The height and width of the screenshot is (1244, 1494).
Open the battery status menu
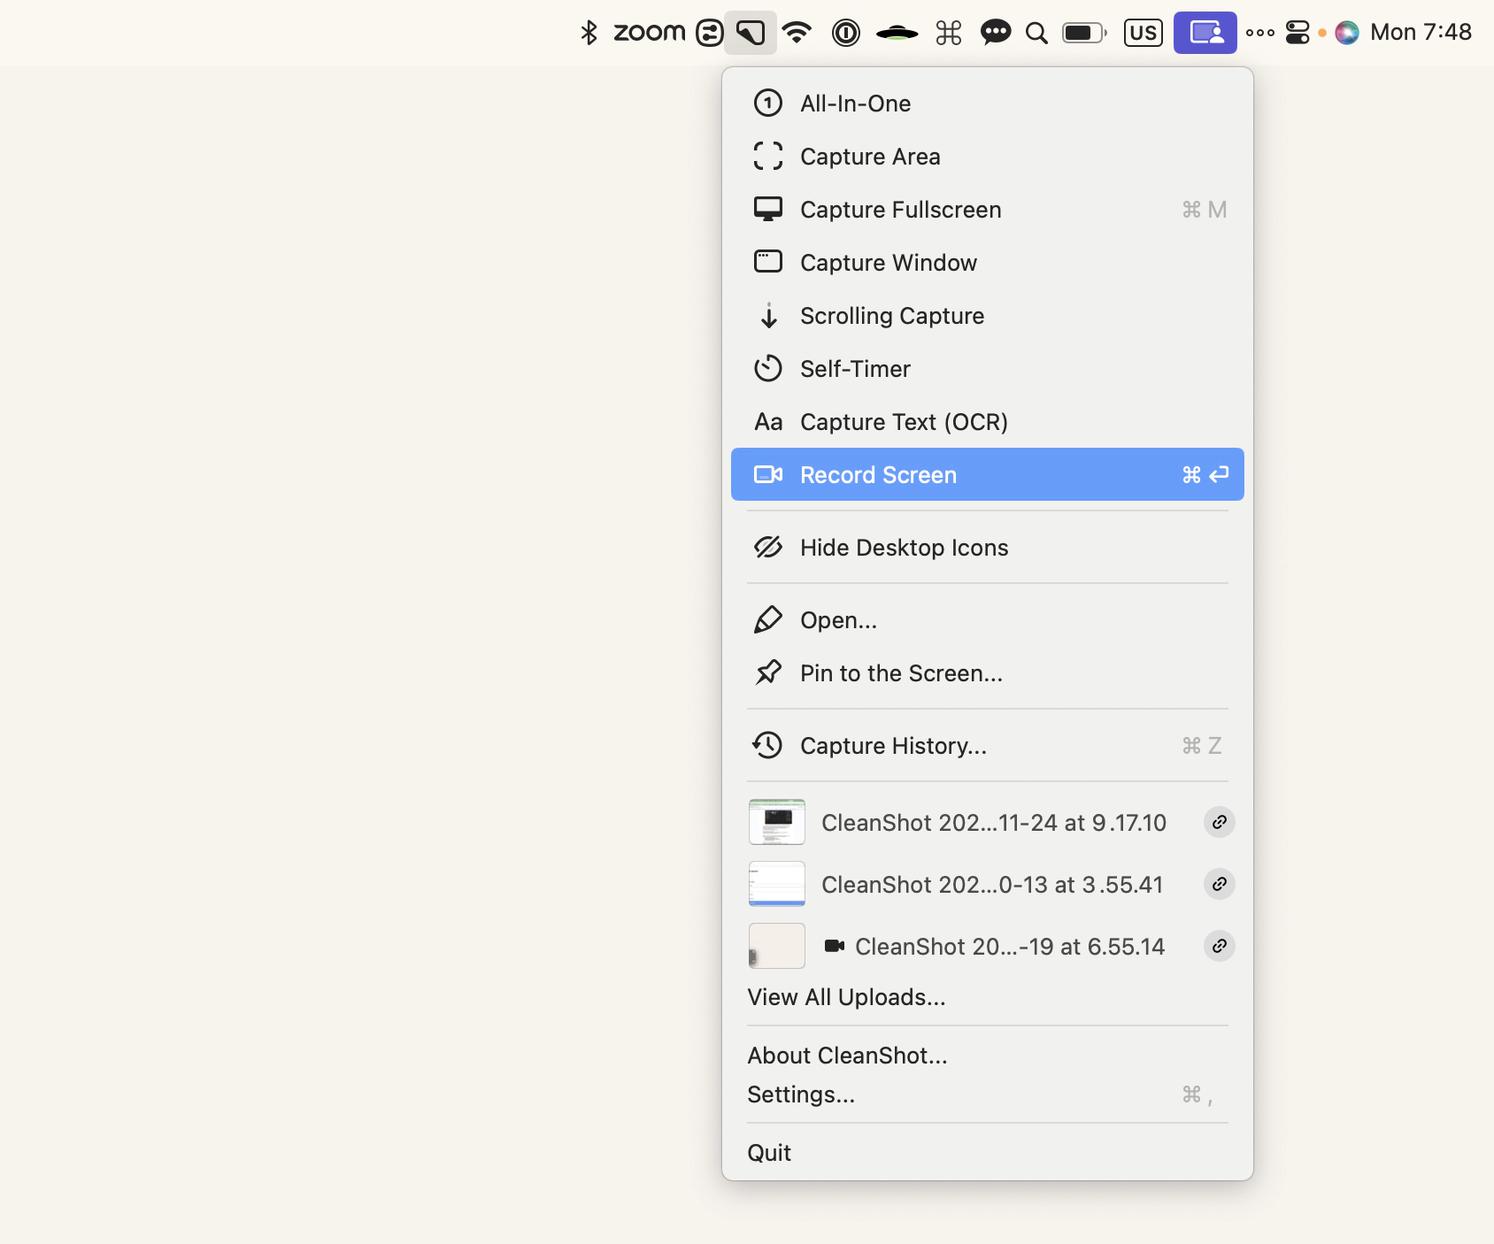click(1084, 33)
